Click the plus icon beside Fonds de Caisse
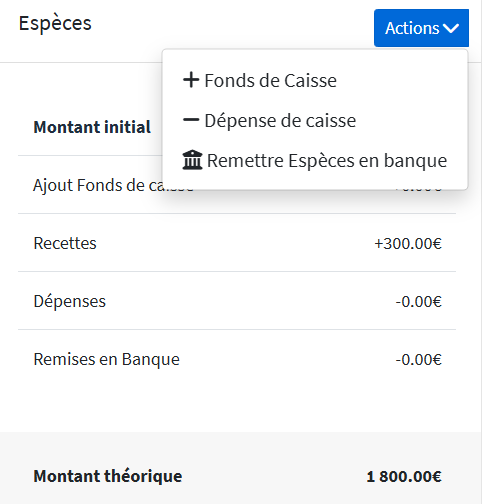The image size is (482, 504). (x=191, y=80)
